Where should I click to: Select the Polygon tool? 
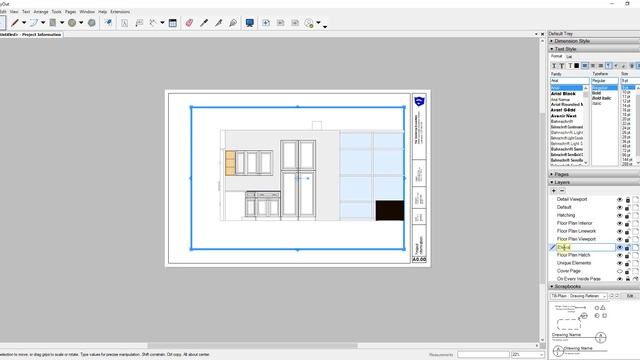tap(91, 23)
